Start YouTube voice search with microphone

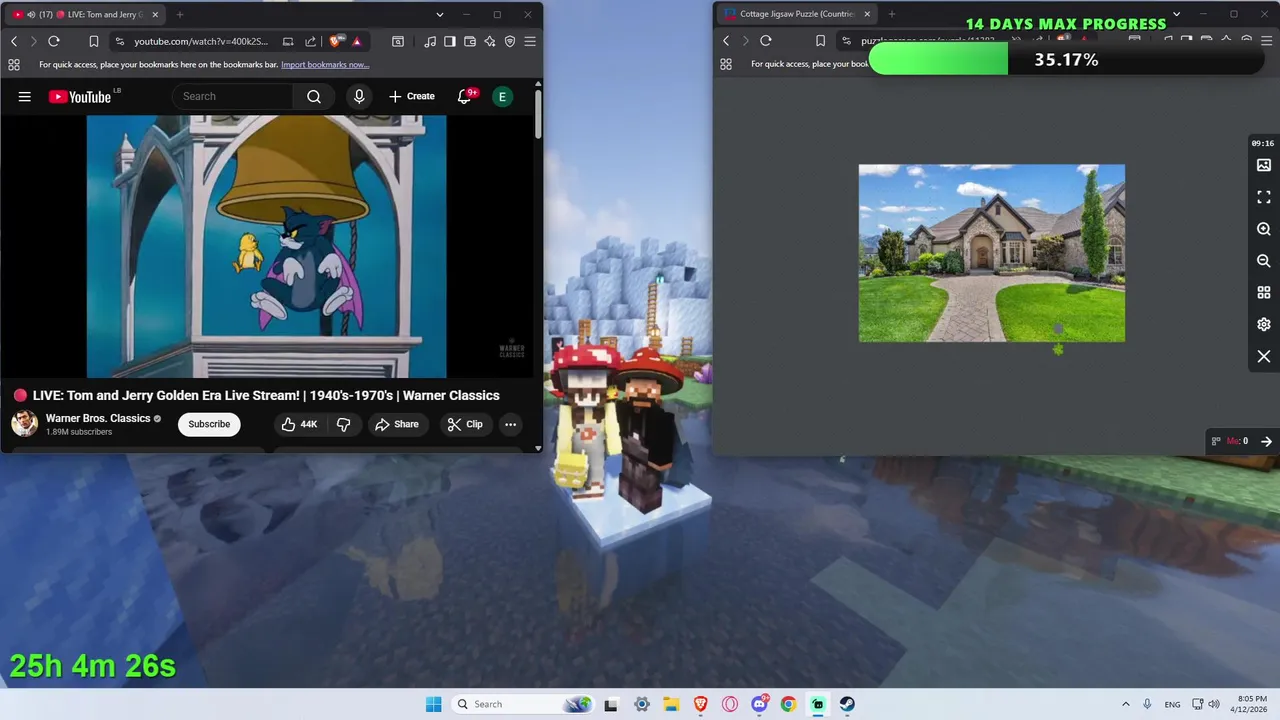tap(359, 96)
